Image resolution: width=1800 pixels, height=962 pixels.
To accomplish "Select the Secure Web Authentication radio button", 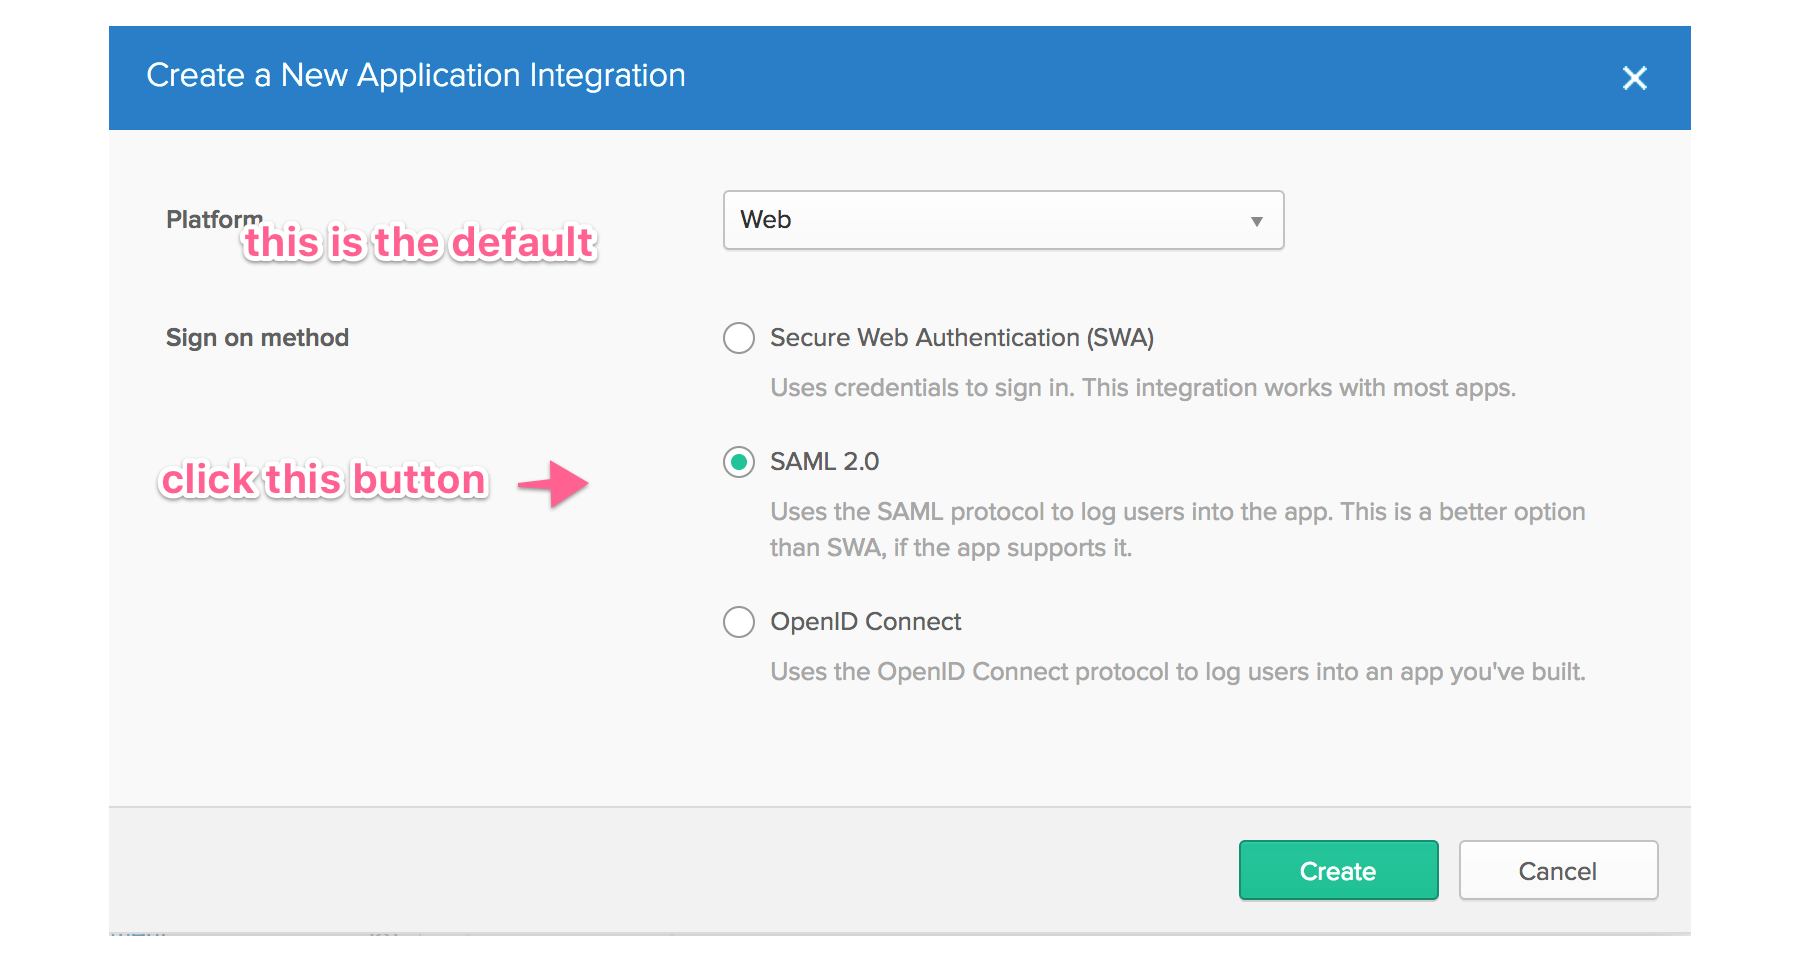I will pos(739,338).
